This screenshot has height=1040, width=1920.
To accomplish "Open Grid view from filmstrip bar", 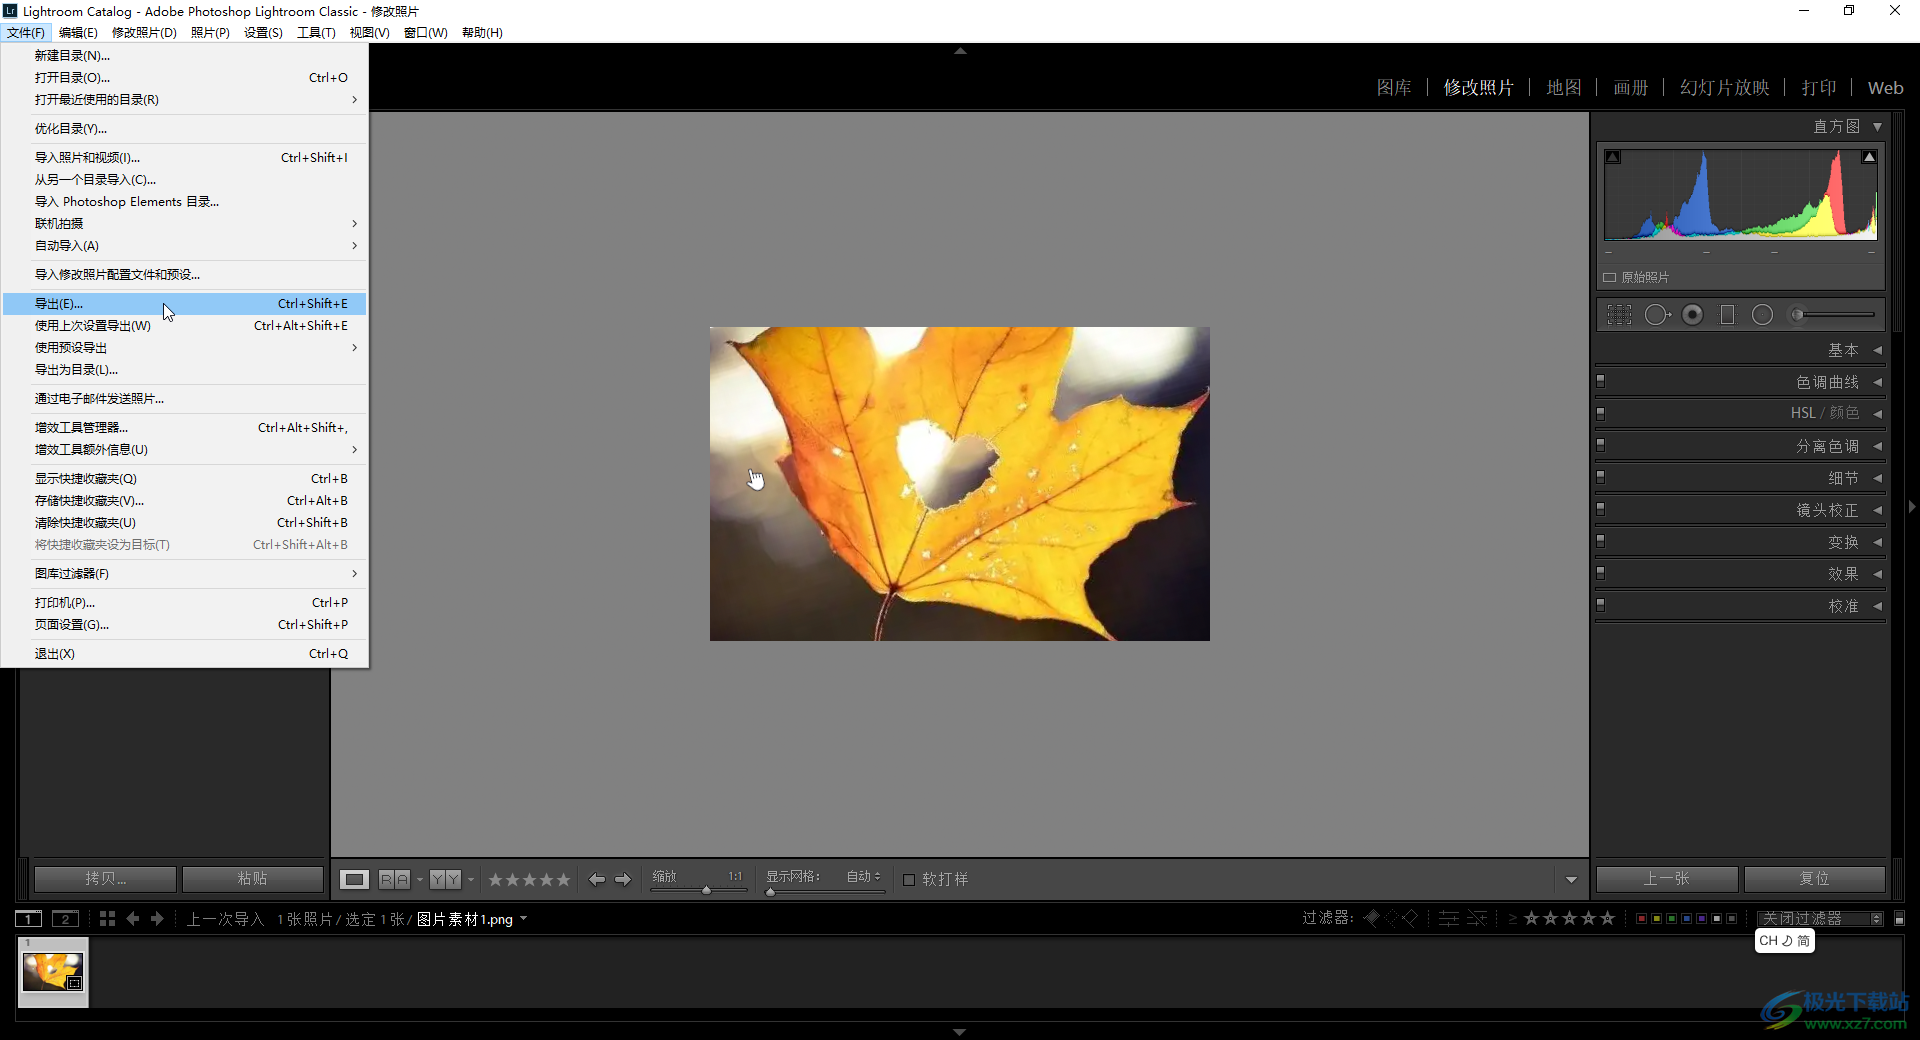I will click(107, 919).
